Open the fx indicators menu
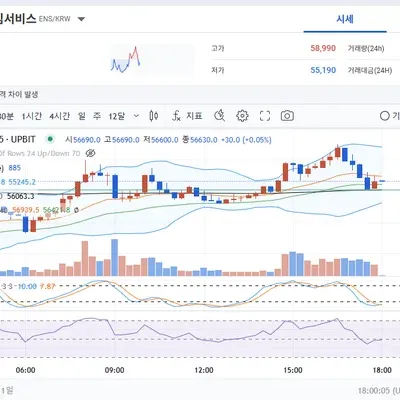Image resolution: width=400 pixels, height=400 pixels. [176, 116]
